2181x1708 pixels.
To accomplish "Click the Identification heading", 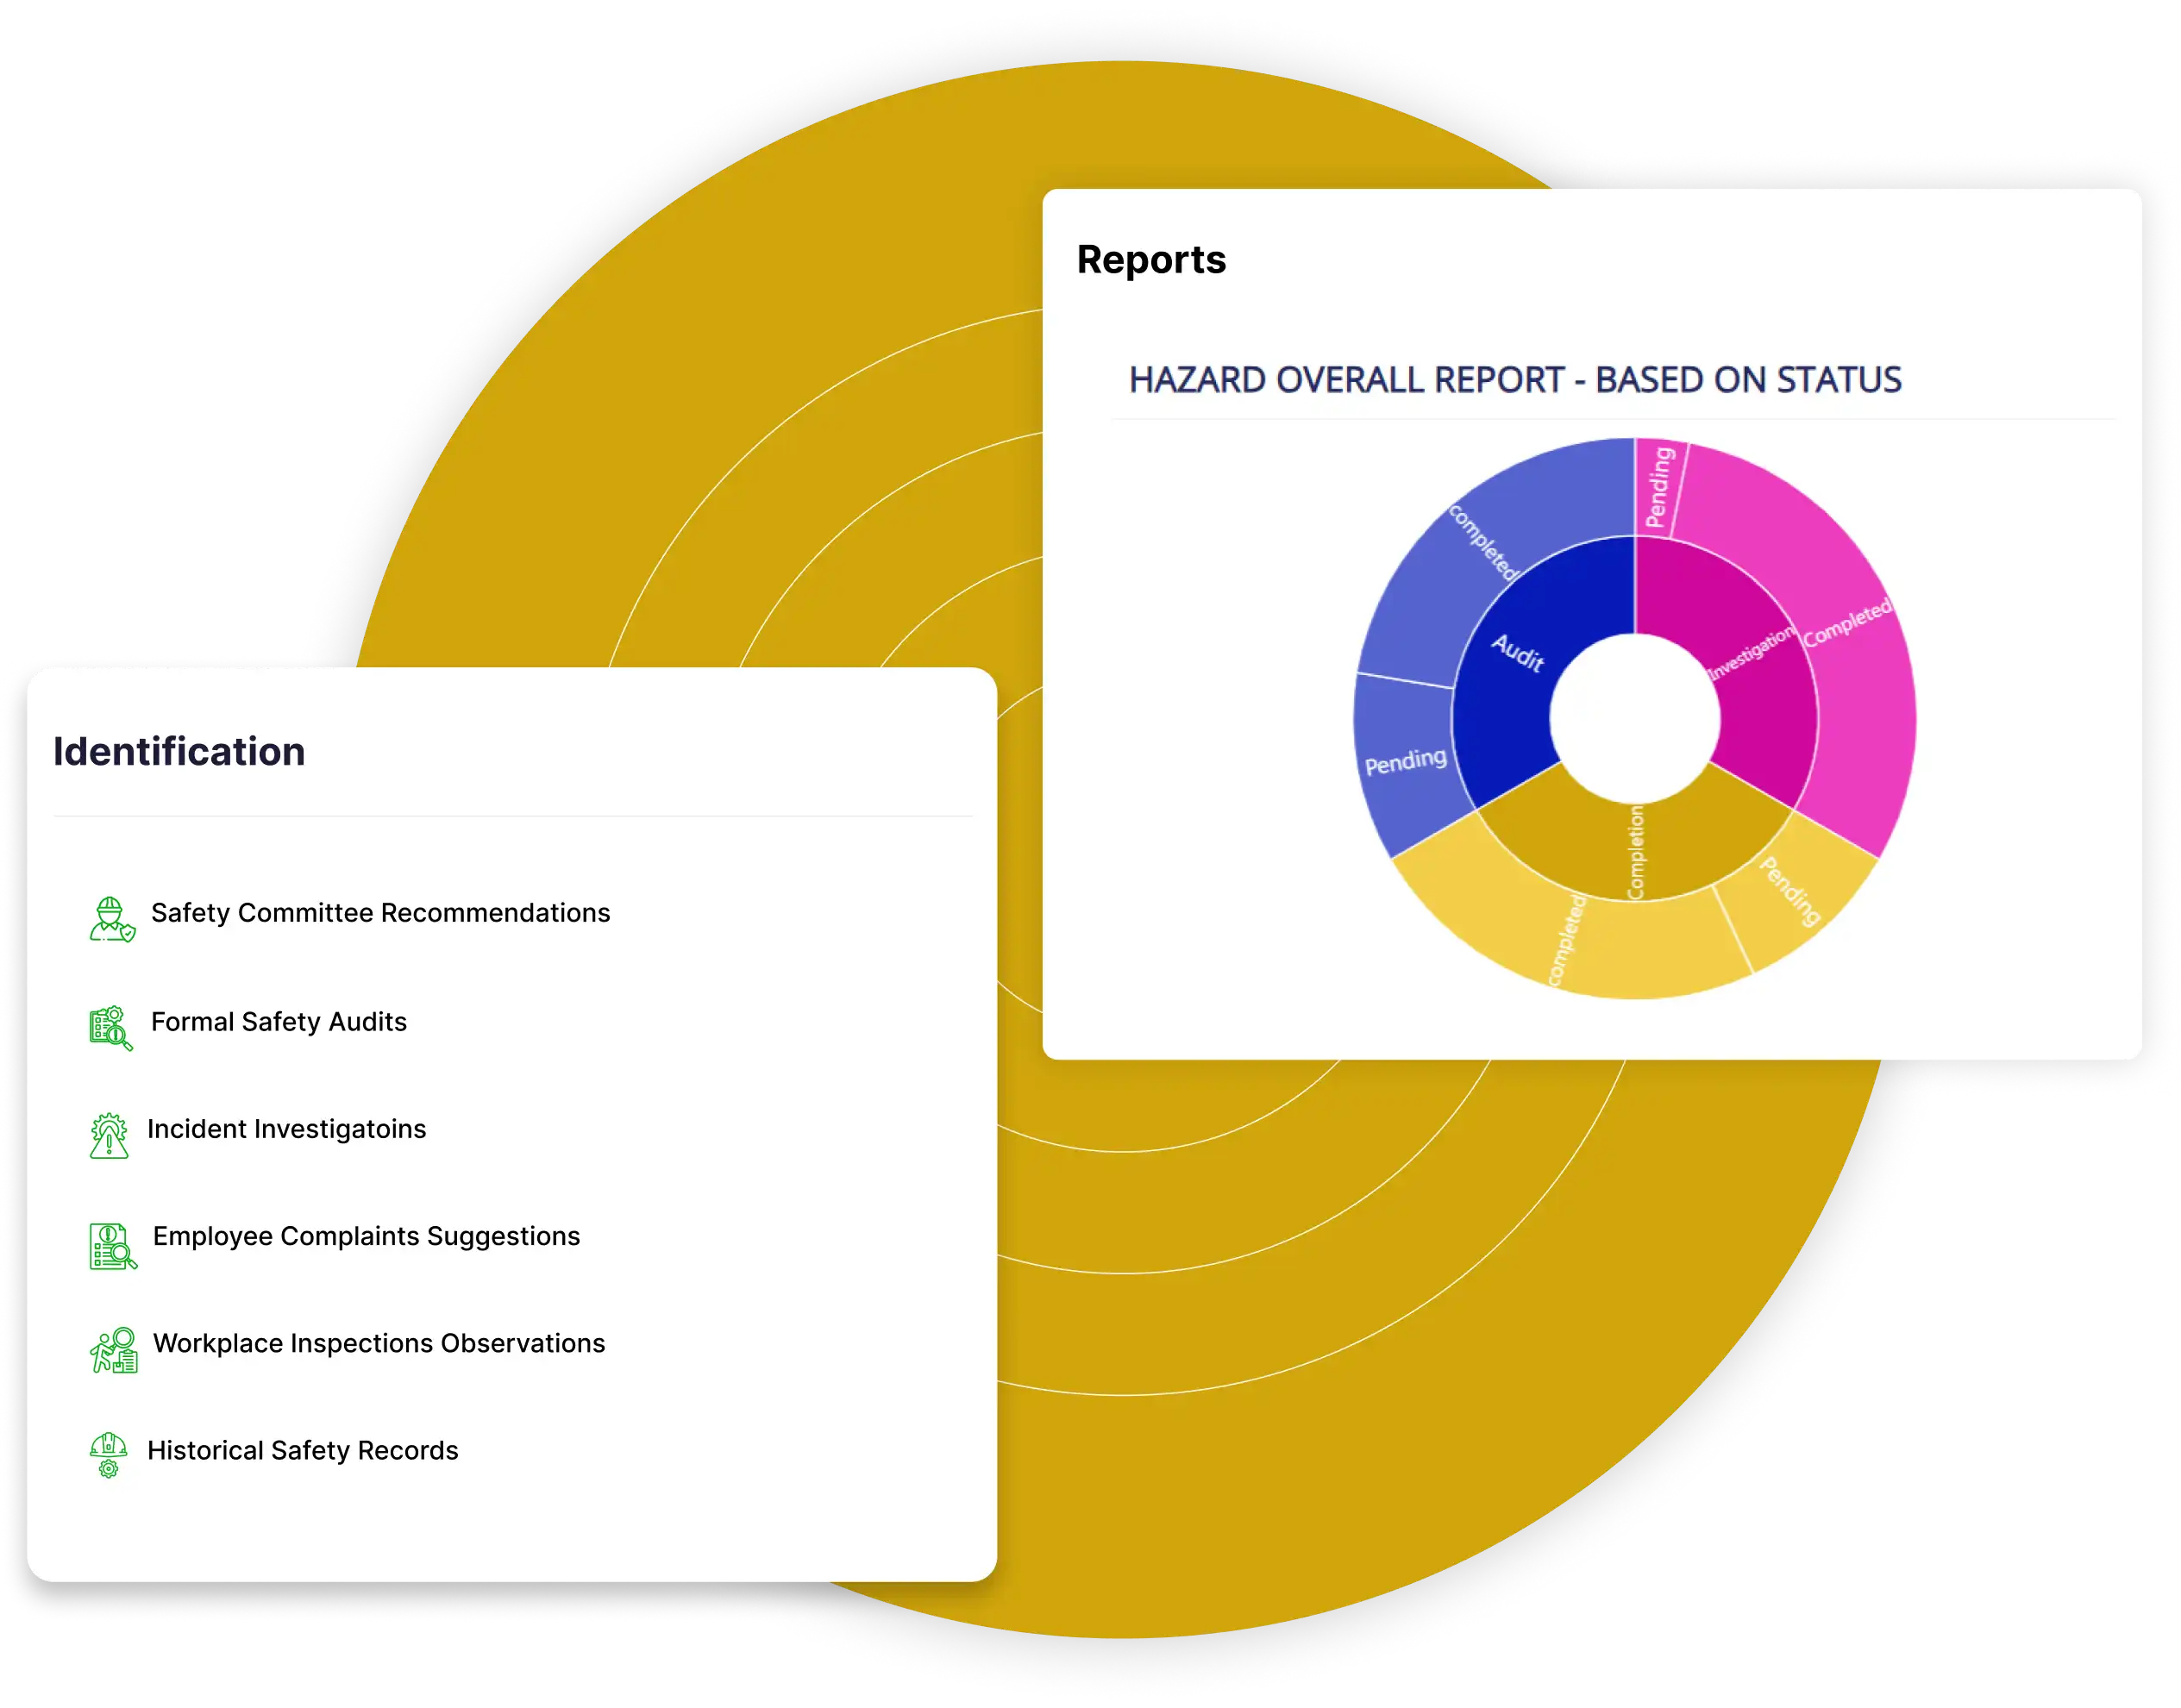I will [x=179, y=751].
